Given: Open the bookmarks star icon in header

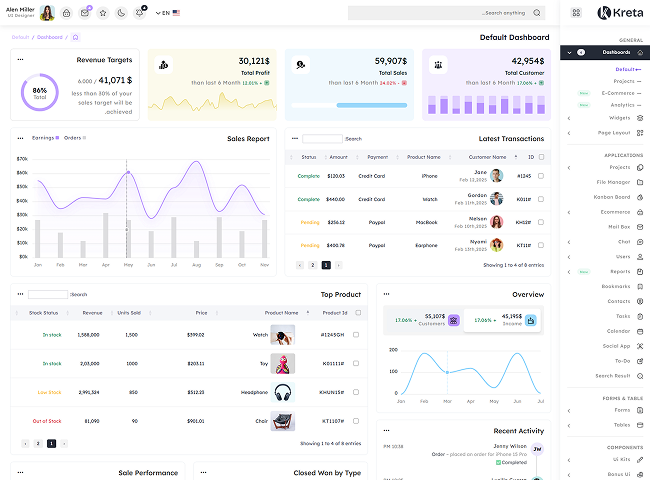Looking at the screenshot, I should tap(103, 13).
